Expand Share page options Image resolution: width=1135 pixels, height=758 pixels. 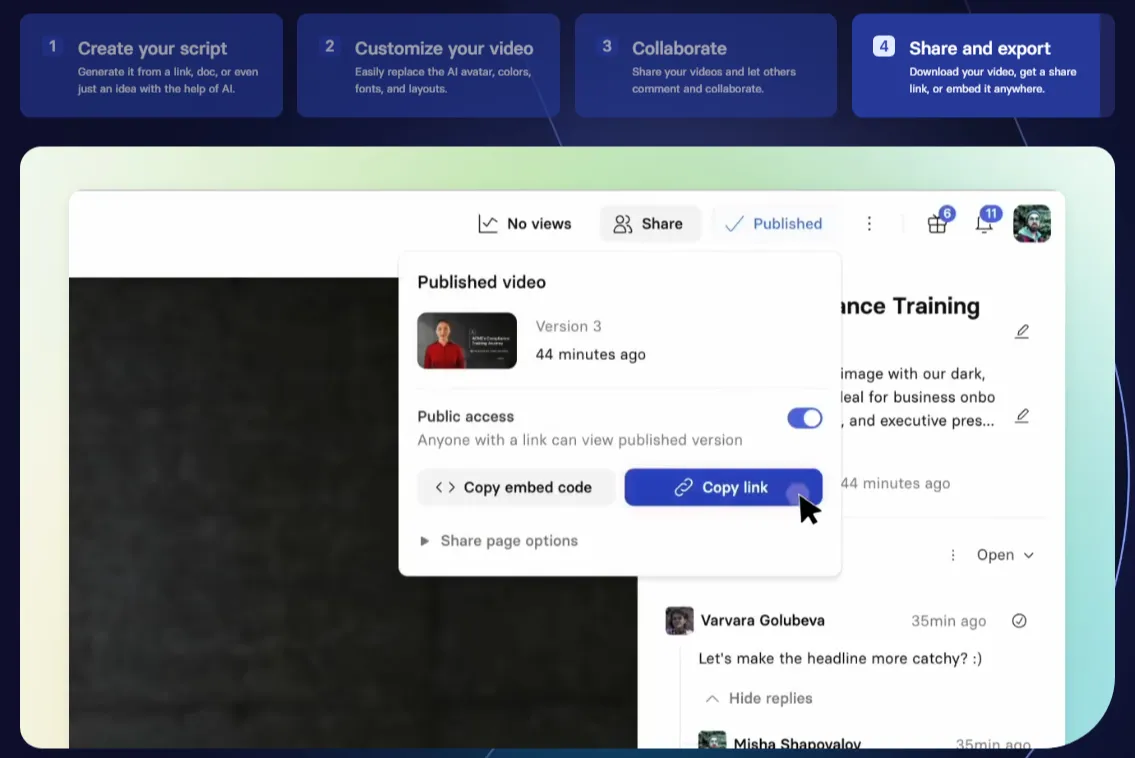click(x=499, y=541)
